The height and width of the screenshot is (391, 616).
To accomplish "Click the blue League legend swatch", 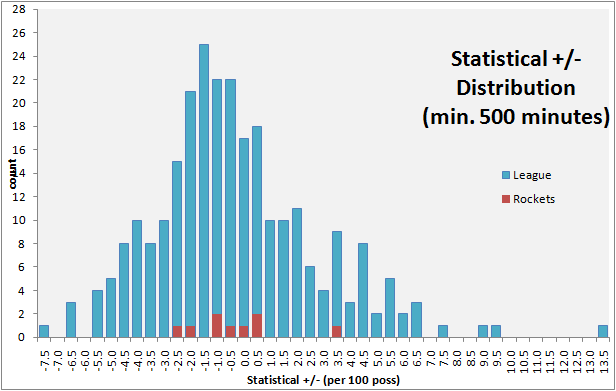I will (x=506, y=175).
